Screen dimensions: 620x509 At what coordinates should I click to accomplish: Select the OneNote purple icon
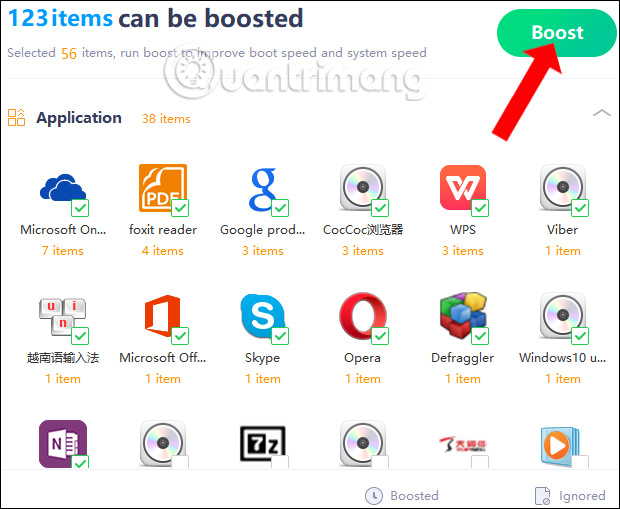point(63,444)
